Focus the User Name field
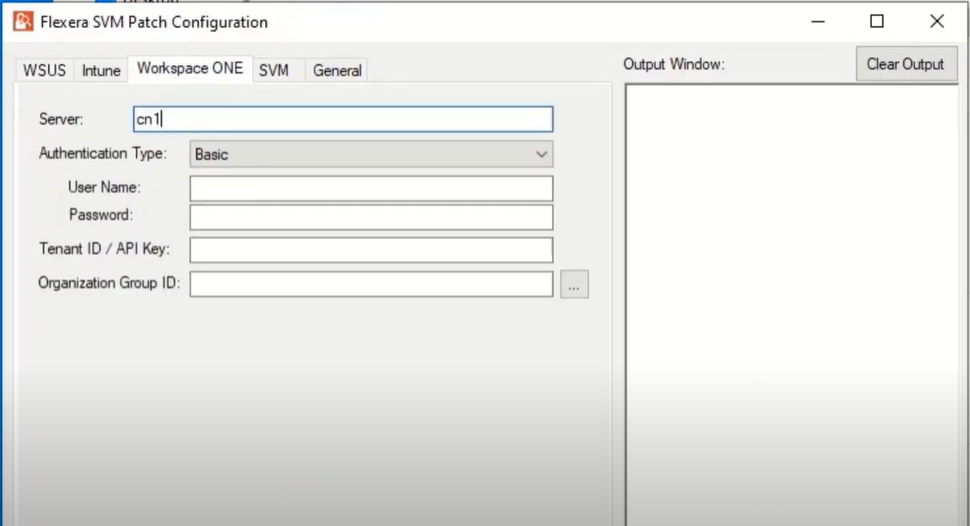 tap(371, 189)
